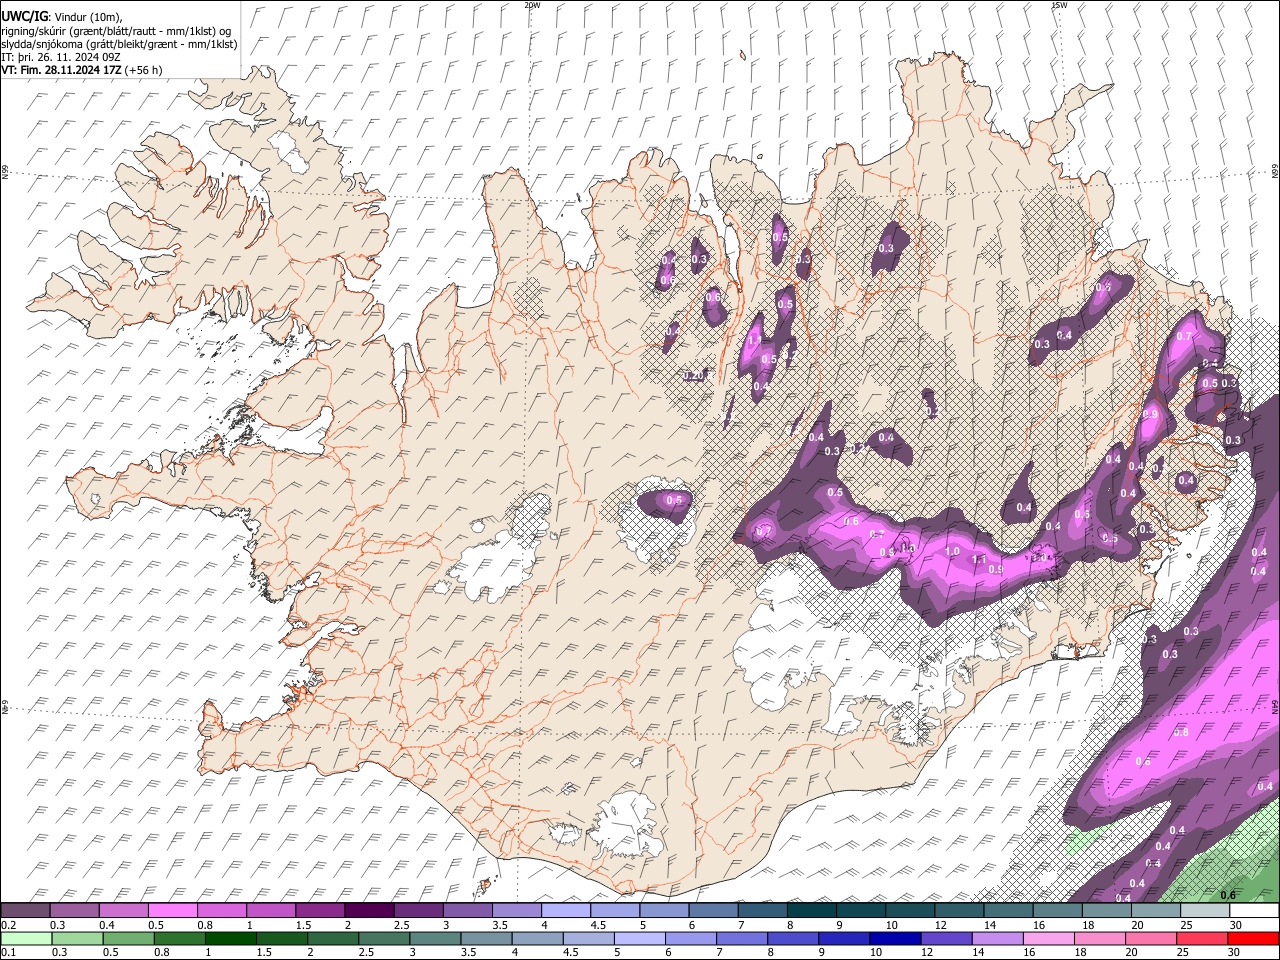Pick the red 25 swatch in the lower legend row

(1203, 938)
